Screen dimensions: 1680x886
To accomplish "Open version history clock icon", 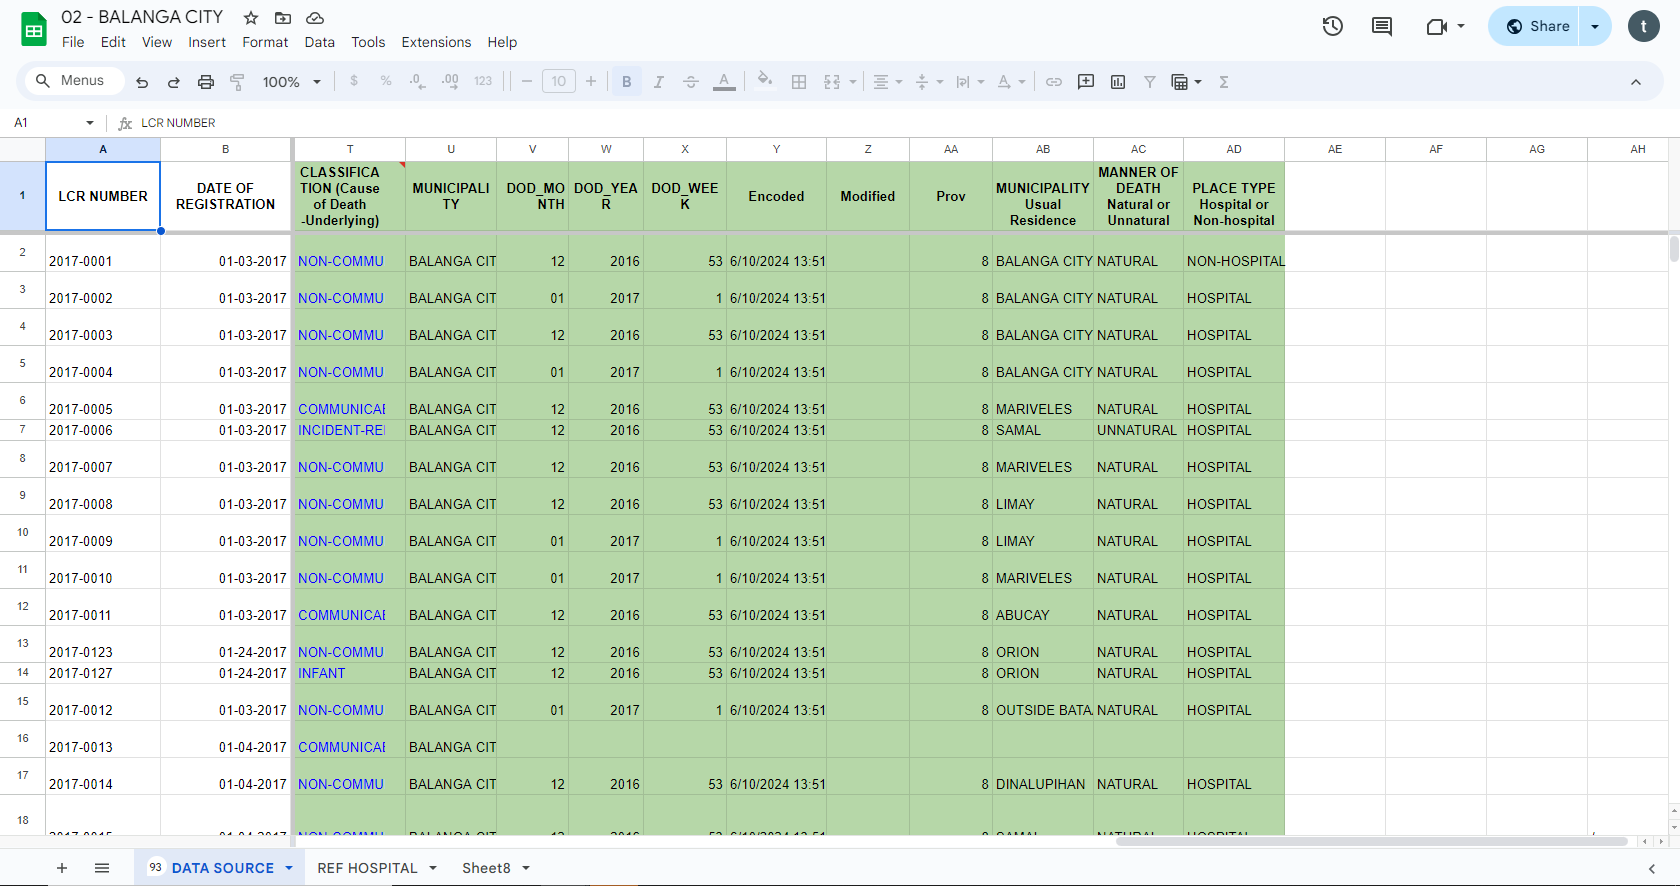I will coord(1332,27).
